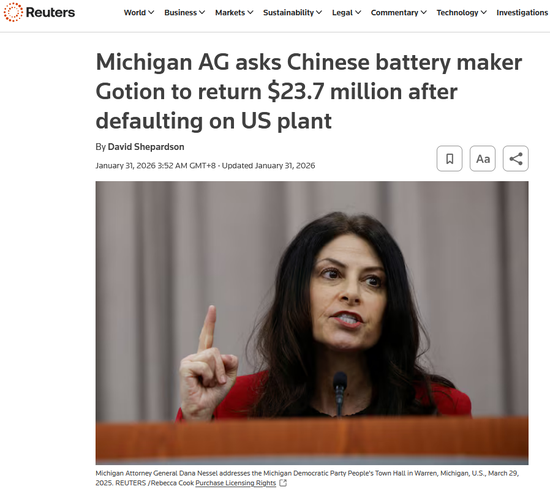Expand the Legal chevron arrow
This screenshot has width=550, height=489.
tap(358, 12)
